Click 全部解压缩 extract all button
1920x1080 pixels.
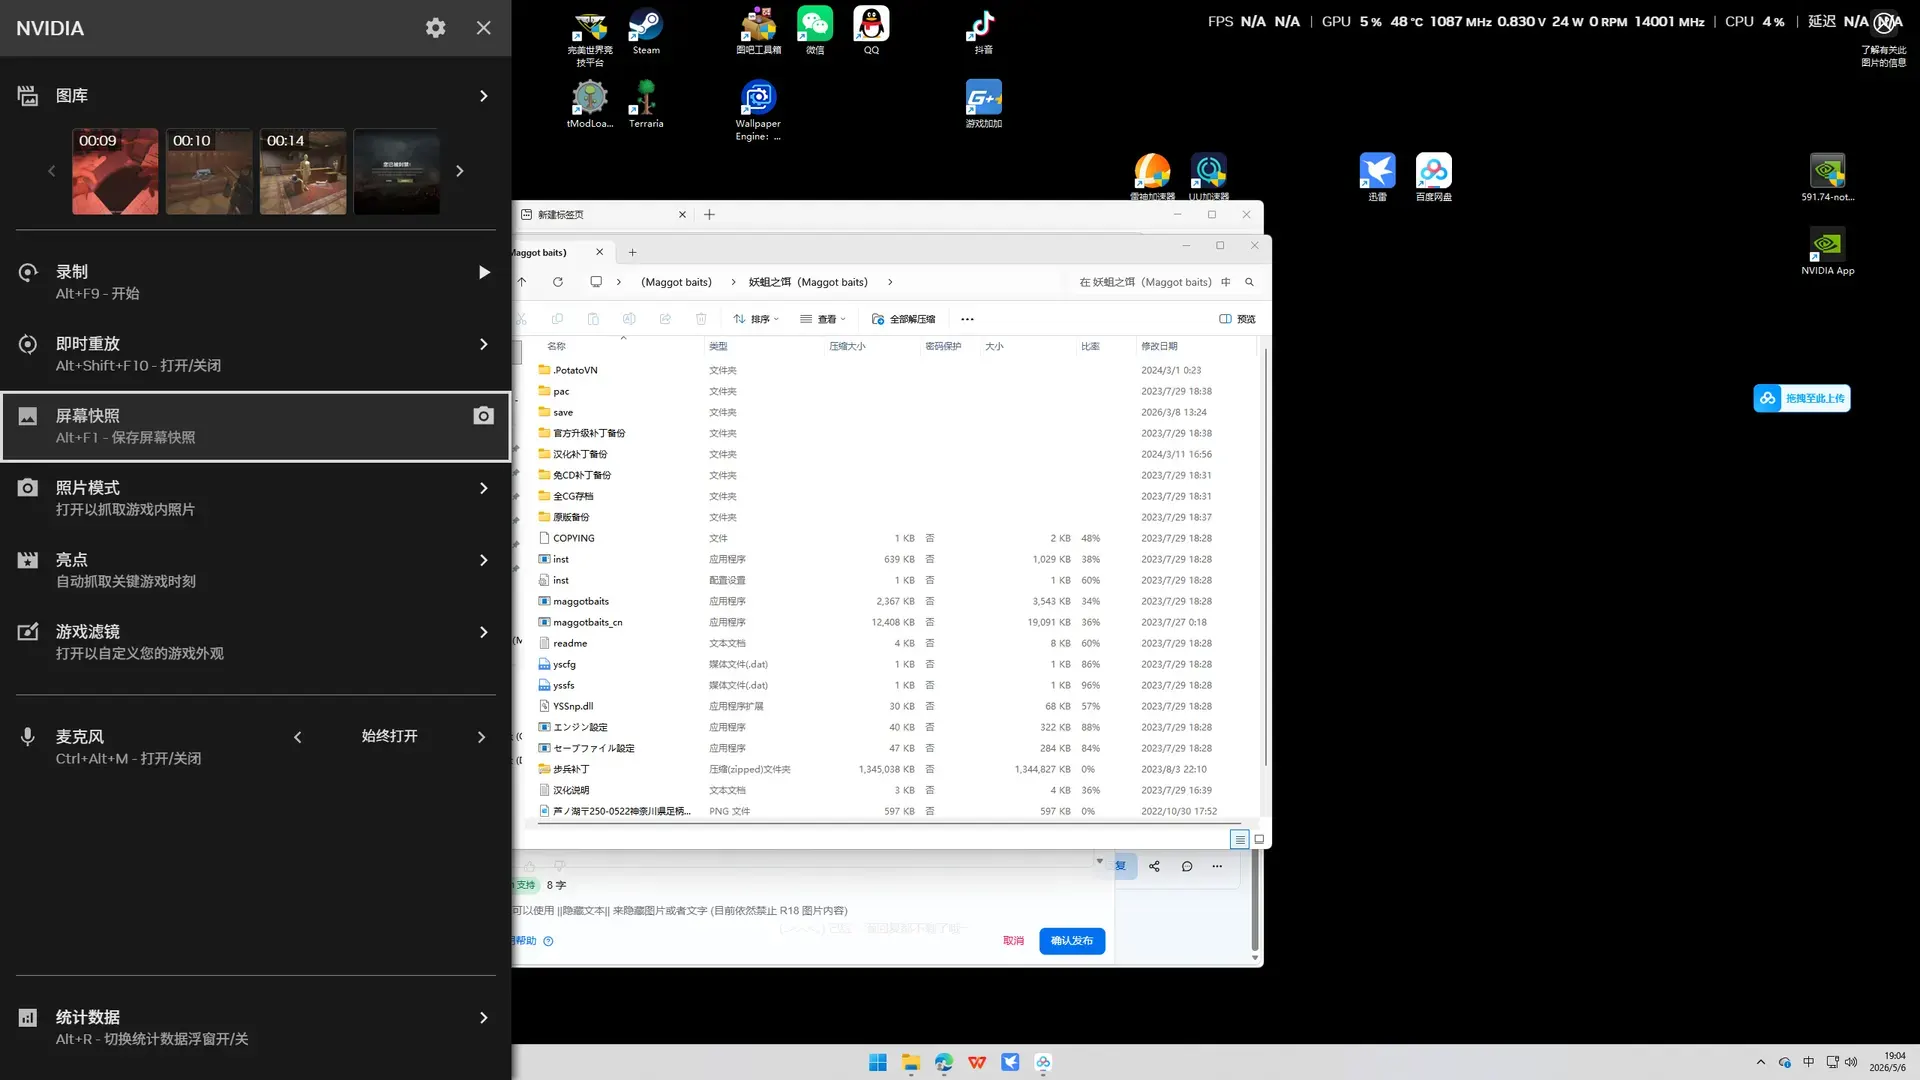903,319
